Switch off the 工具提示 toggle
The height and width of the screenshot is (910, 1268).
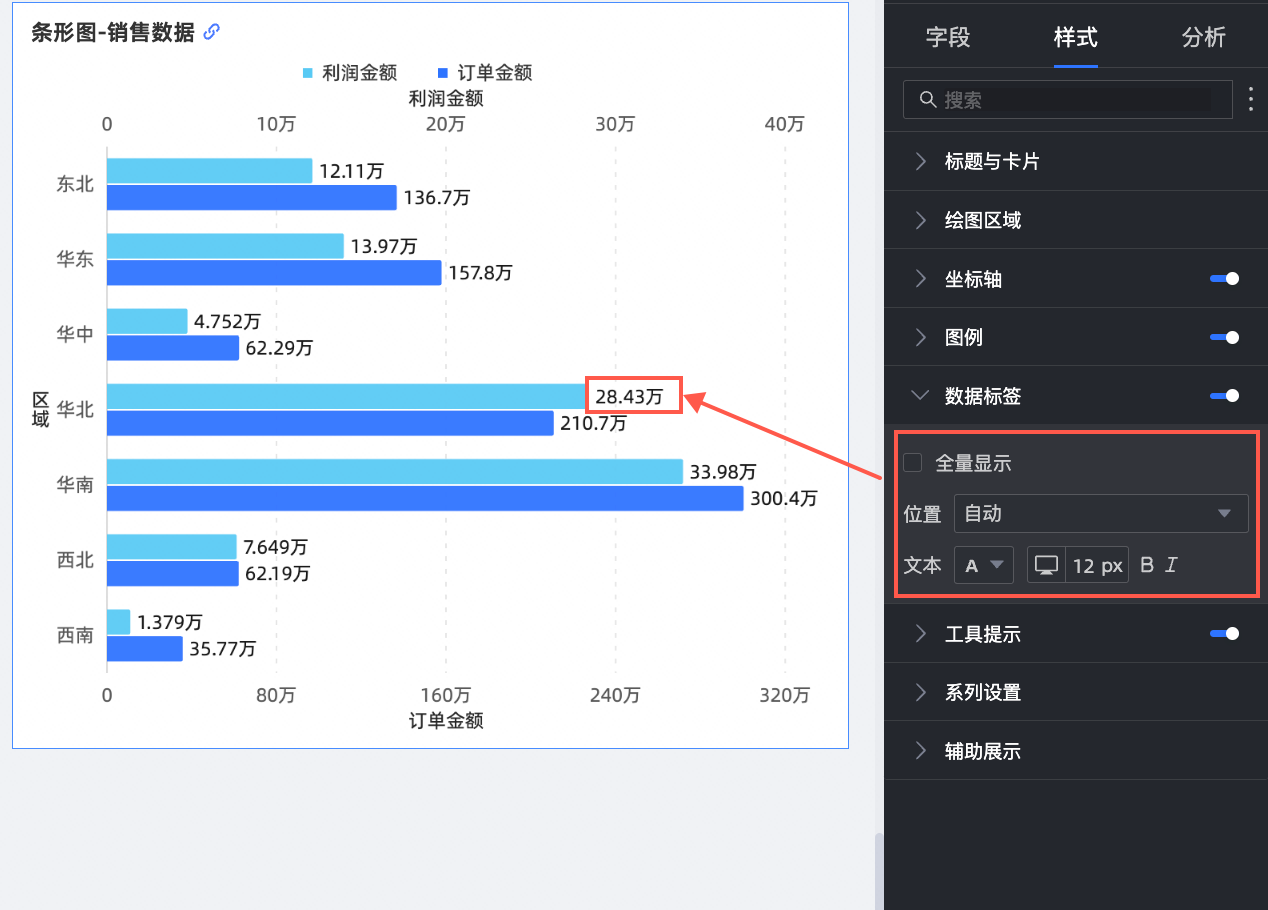(x=1224, y=633)
